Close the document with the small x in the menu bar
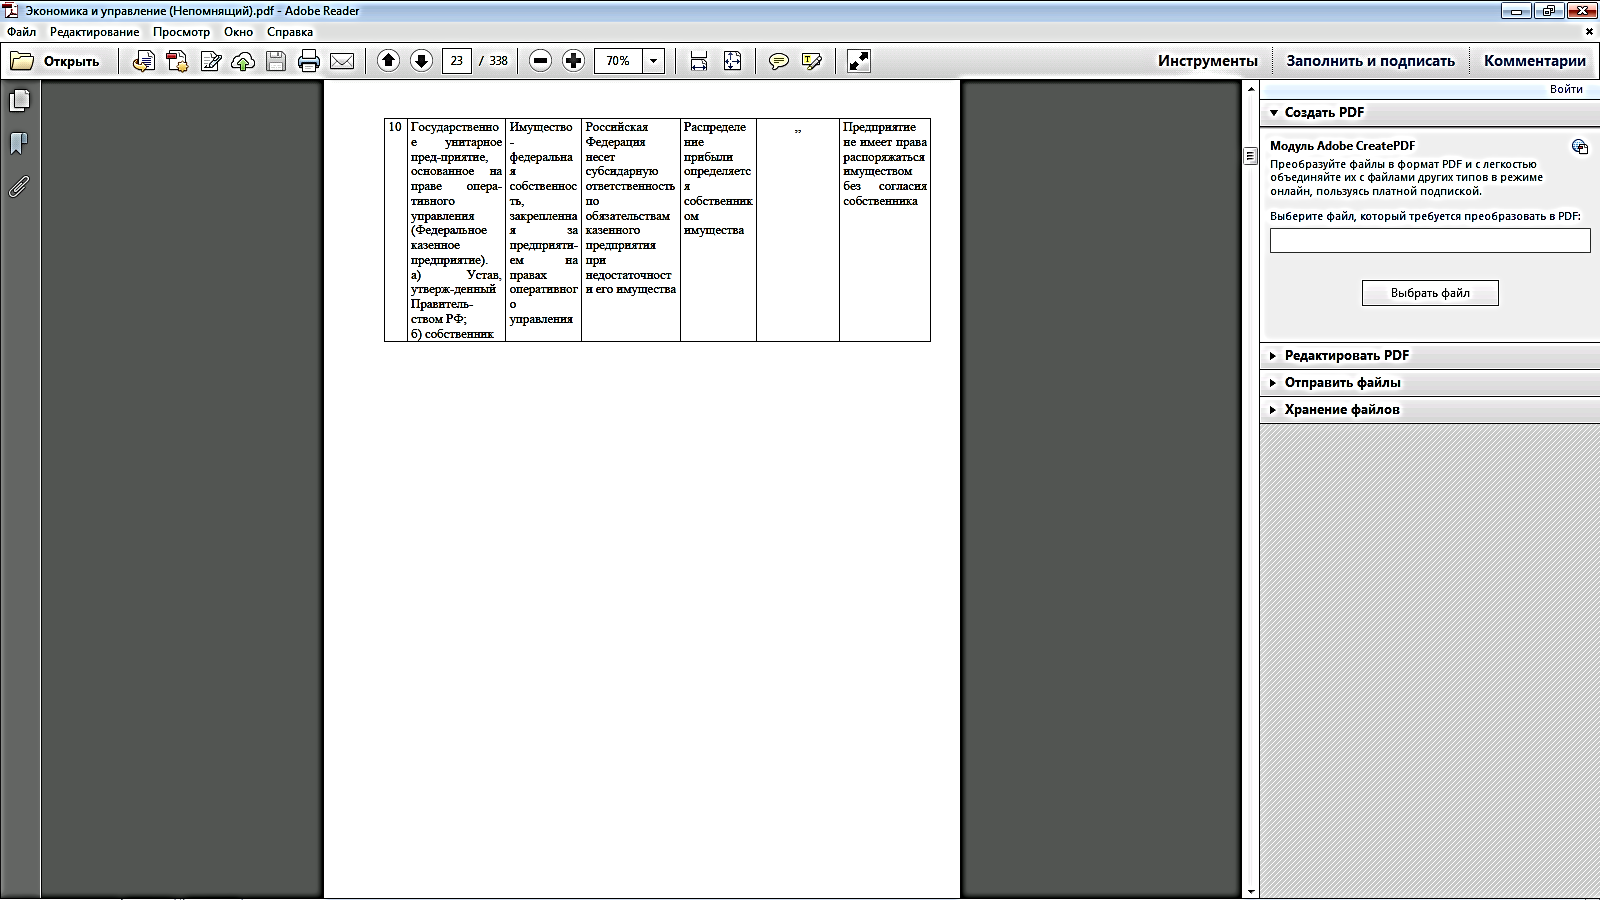The width and height of the screenshot is (1600, 900). click(1589, 32)
